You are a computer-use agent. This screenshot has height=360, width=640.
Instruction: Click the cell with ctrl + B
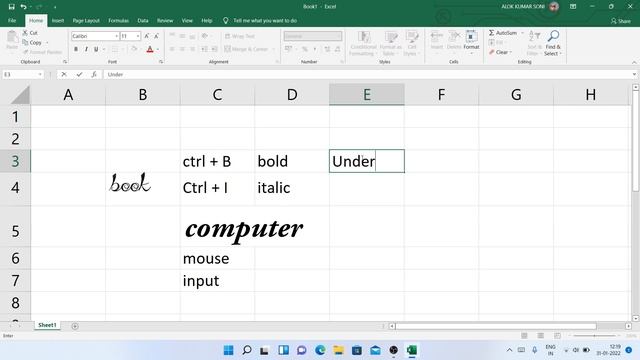(217, 161)
